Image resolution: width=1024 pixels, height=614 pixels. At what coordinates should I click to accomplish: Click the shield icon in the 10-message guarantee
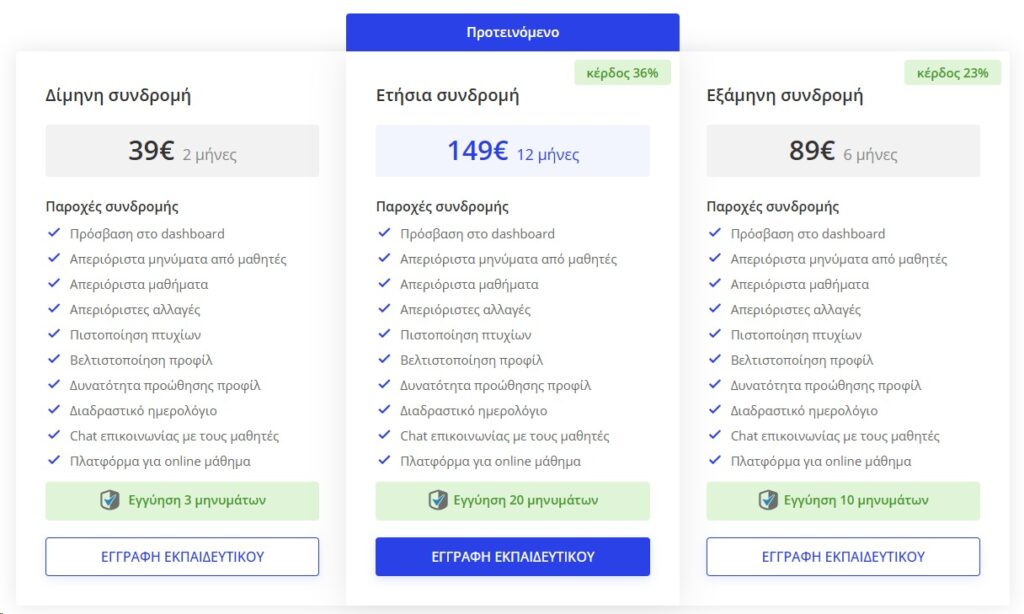pyautogui.click(x=768, y=500)
